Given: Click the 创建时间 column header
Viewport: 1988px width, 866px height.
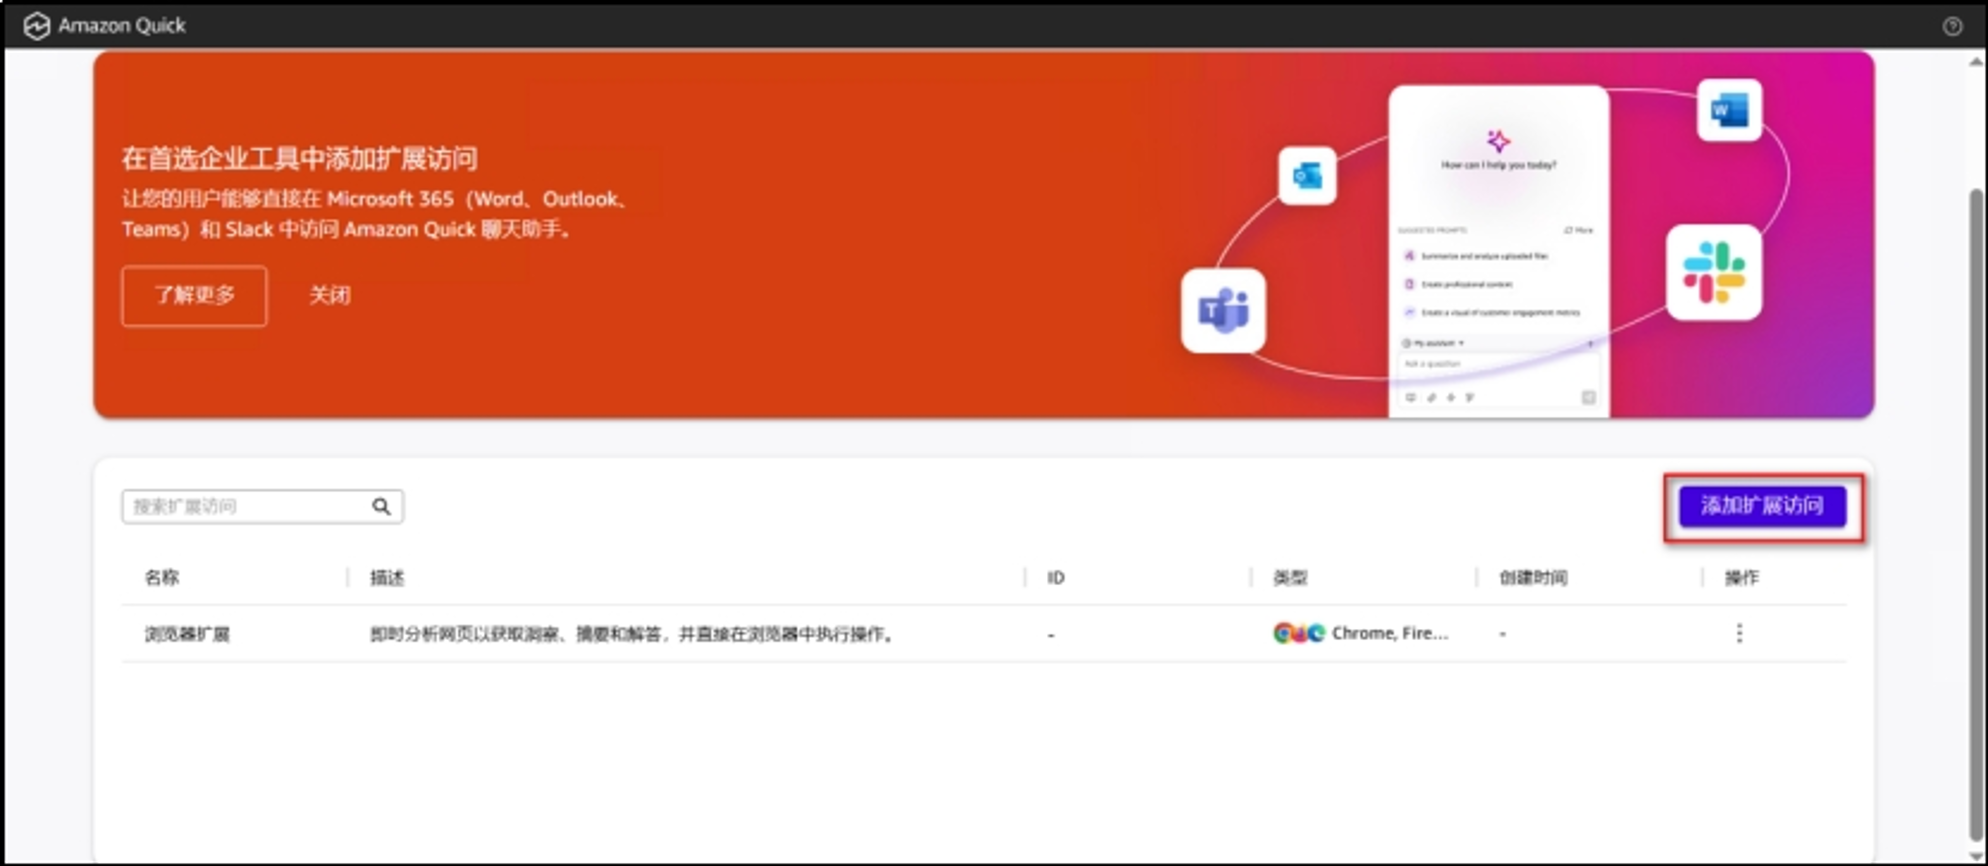Looking at the screenshot, I should [1533, 577].
